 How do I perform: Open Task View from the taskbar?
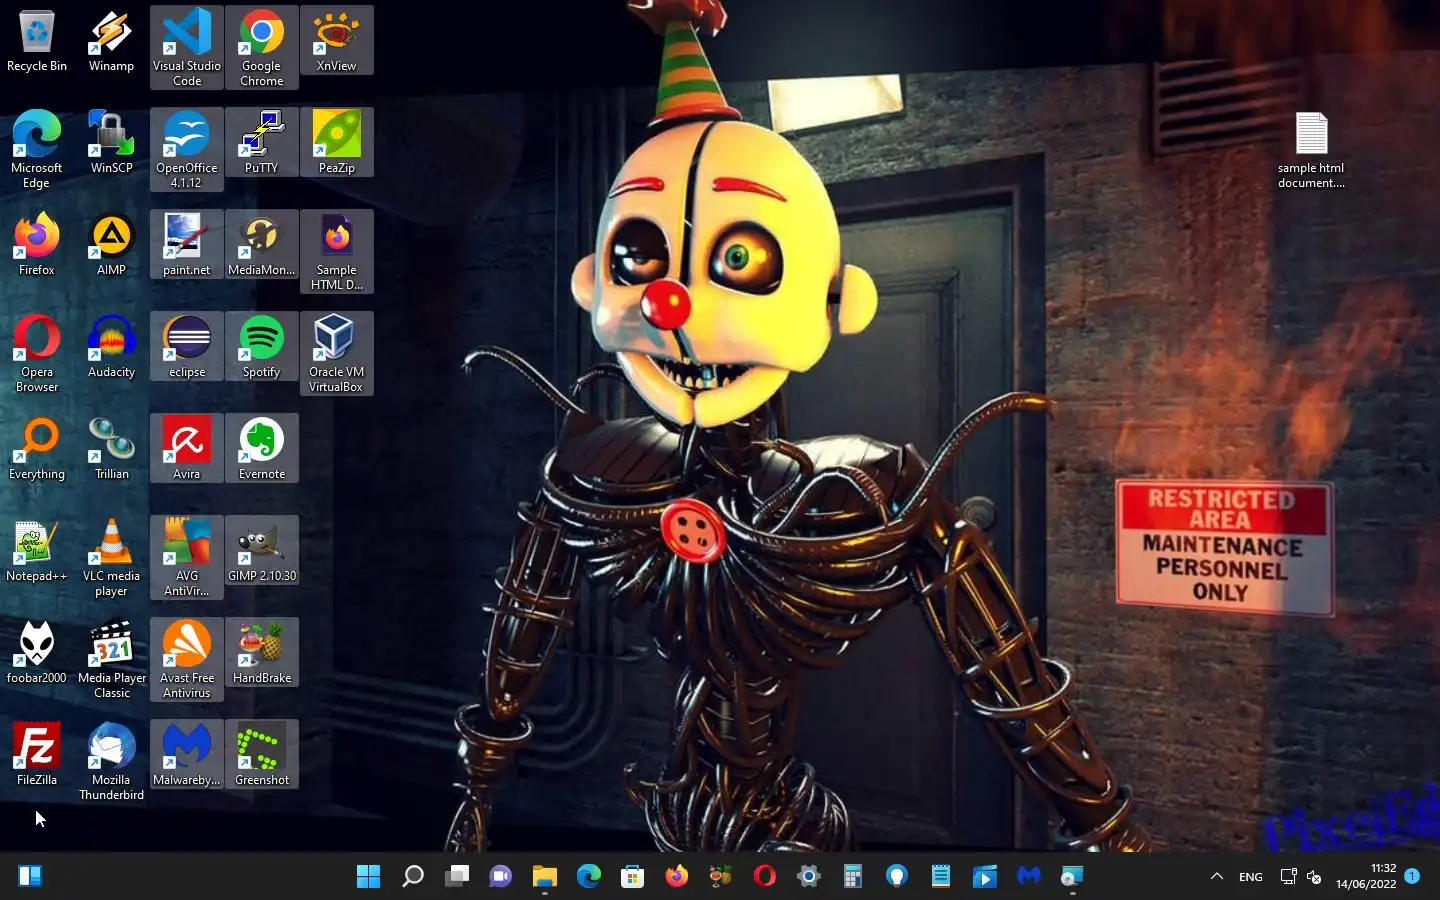457,877
